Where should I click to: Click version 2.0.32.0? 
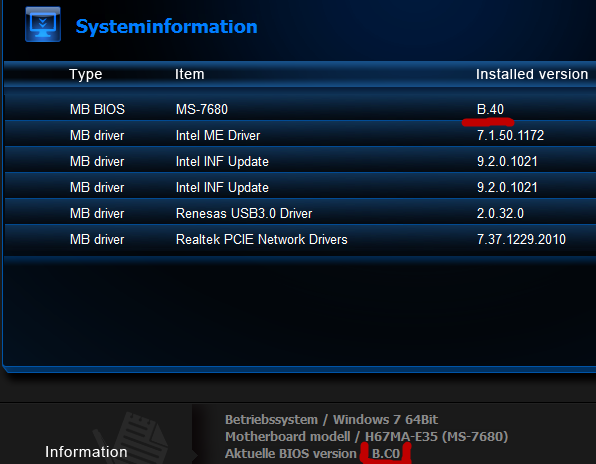(x=500, y=213)
